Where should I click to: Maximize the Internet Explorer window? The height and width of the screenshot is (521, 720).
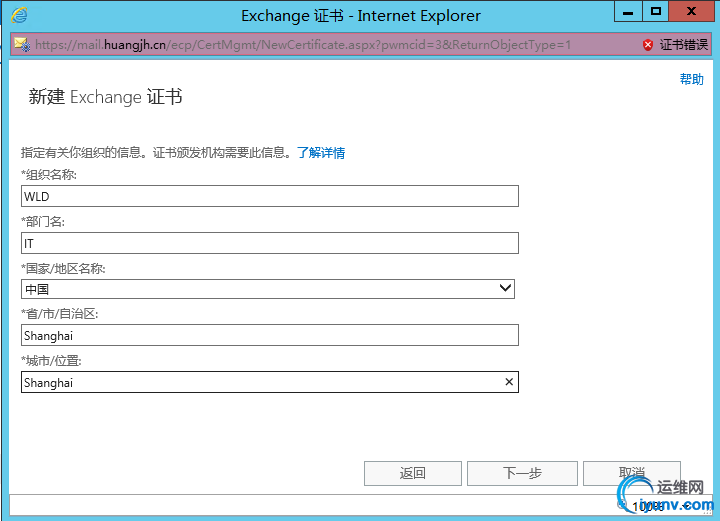(x=656, y=11)
